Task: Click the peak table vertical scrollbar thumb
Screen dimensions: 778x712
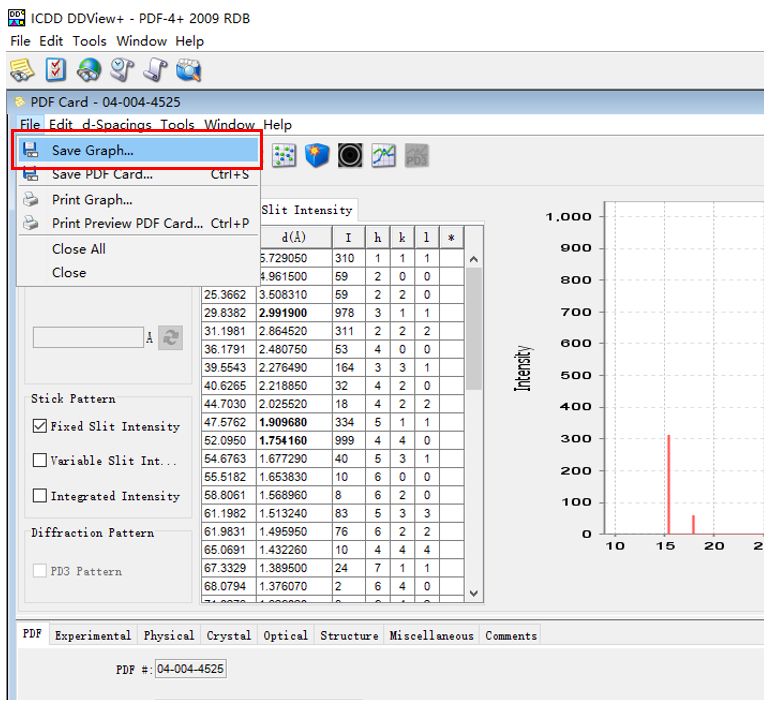Action: click(x=474, y=329)
